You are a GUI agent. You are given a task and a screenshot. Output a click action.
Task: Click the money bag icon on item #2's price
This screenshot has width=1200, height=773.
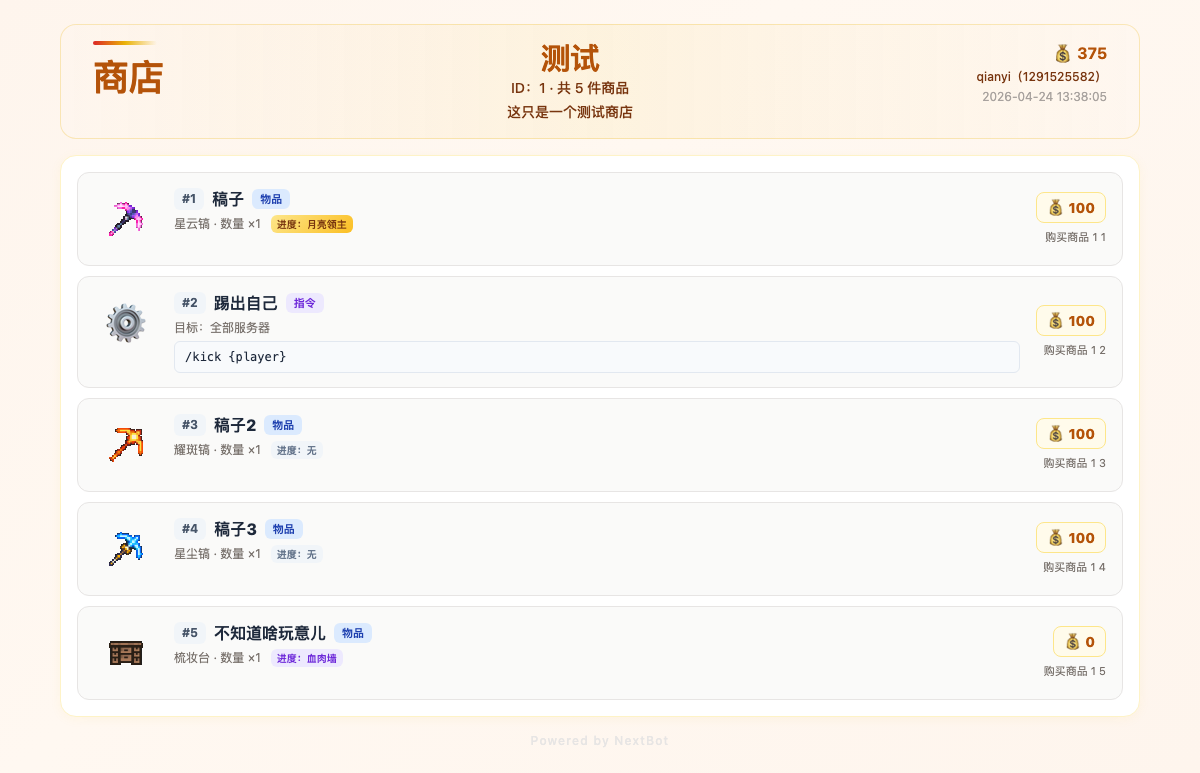point(1055,321)
